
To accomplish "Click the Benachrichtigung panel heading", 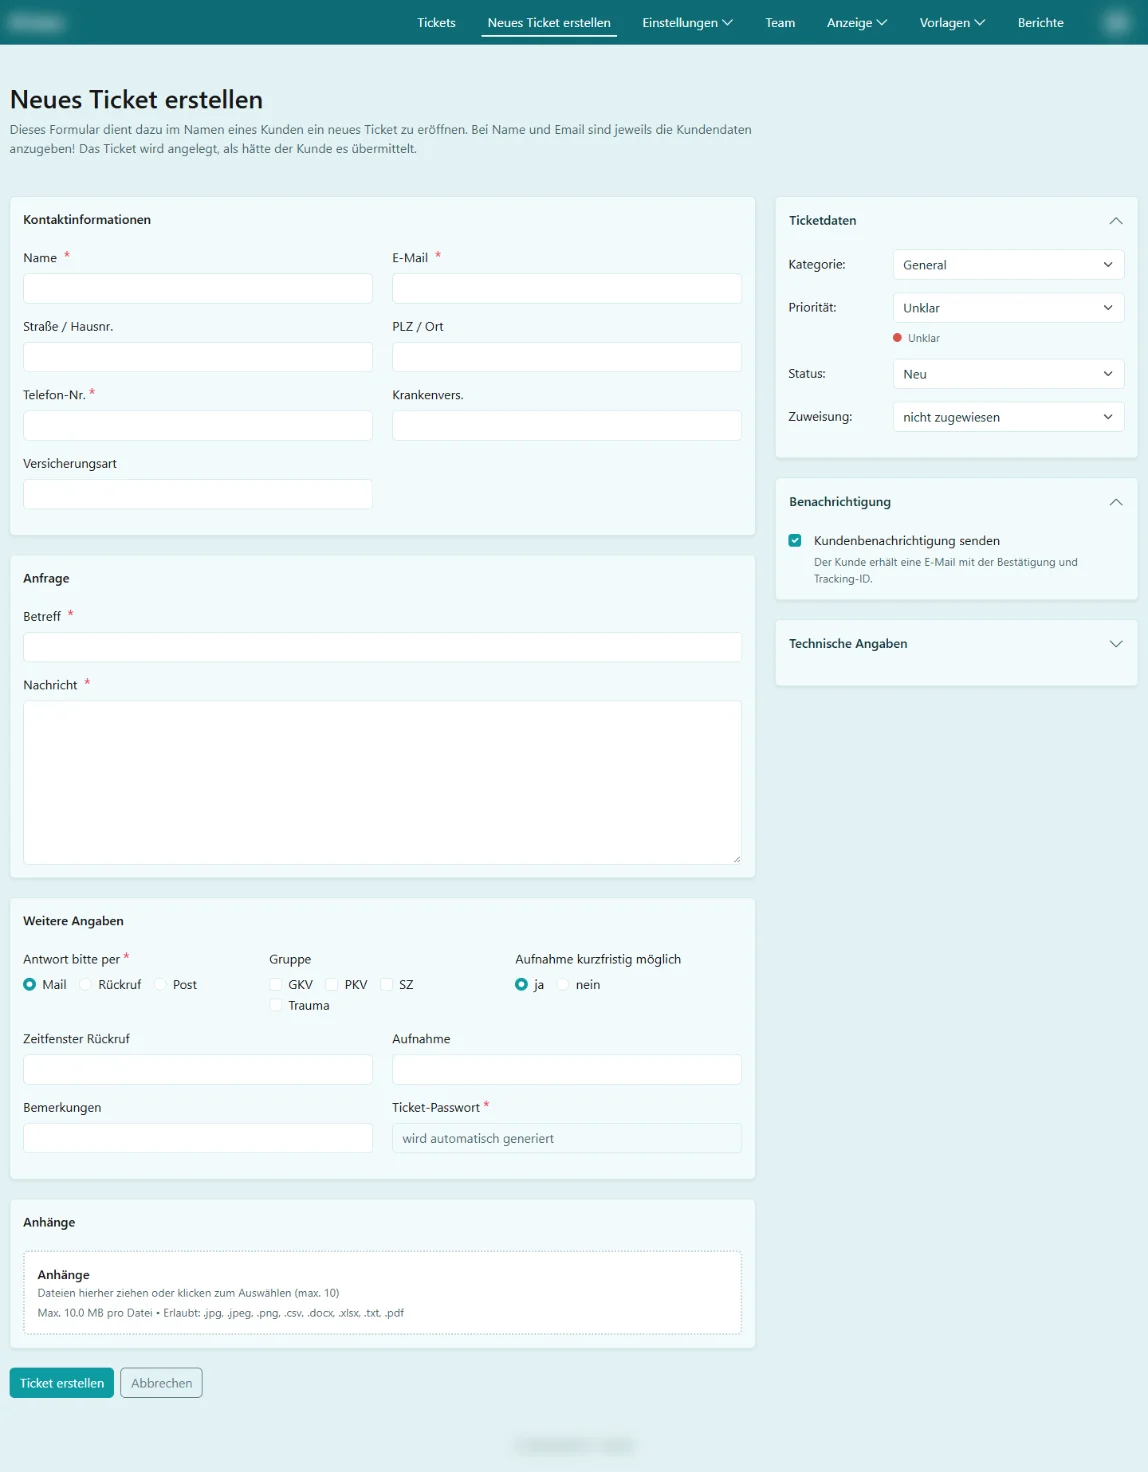I will coord(839,501).
